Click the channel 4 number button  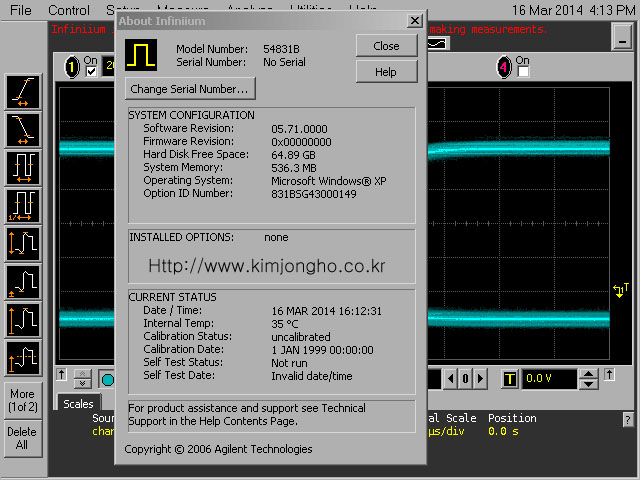point(504,68)
